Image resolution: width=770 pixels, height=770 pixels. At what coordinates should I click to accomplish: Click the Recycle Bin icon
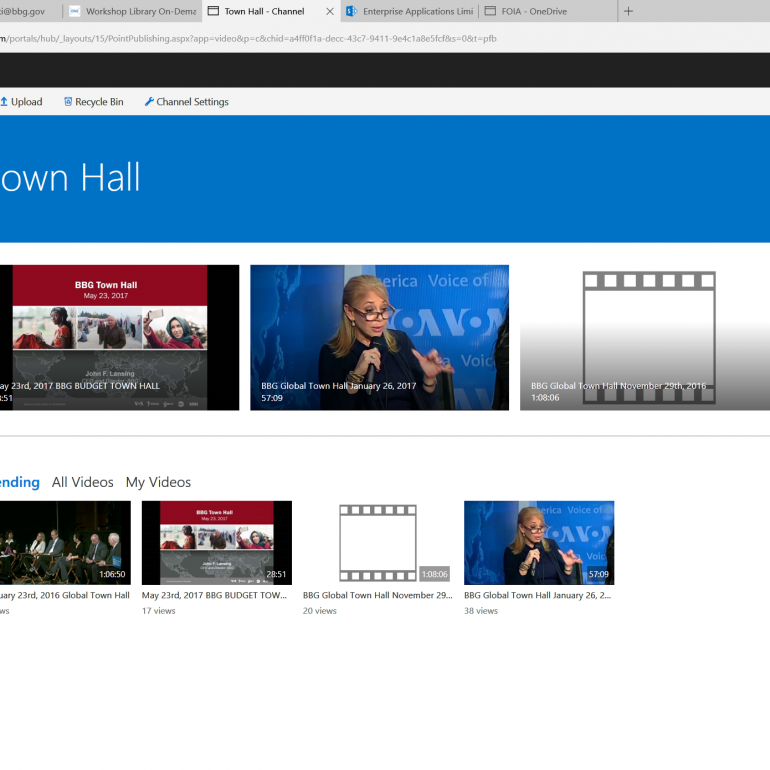pos(68,102)
